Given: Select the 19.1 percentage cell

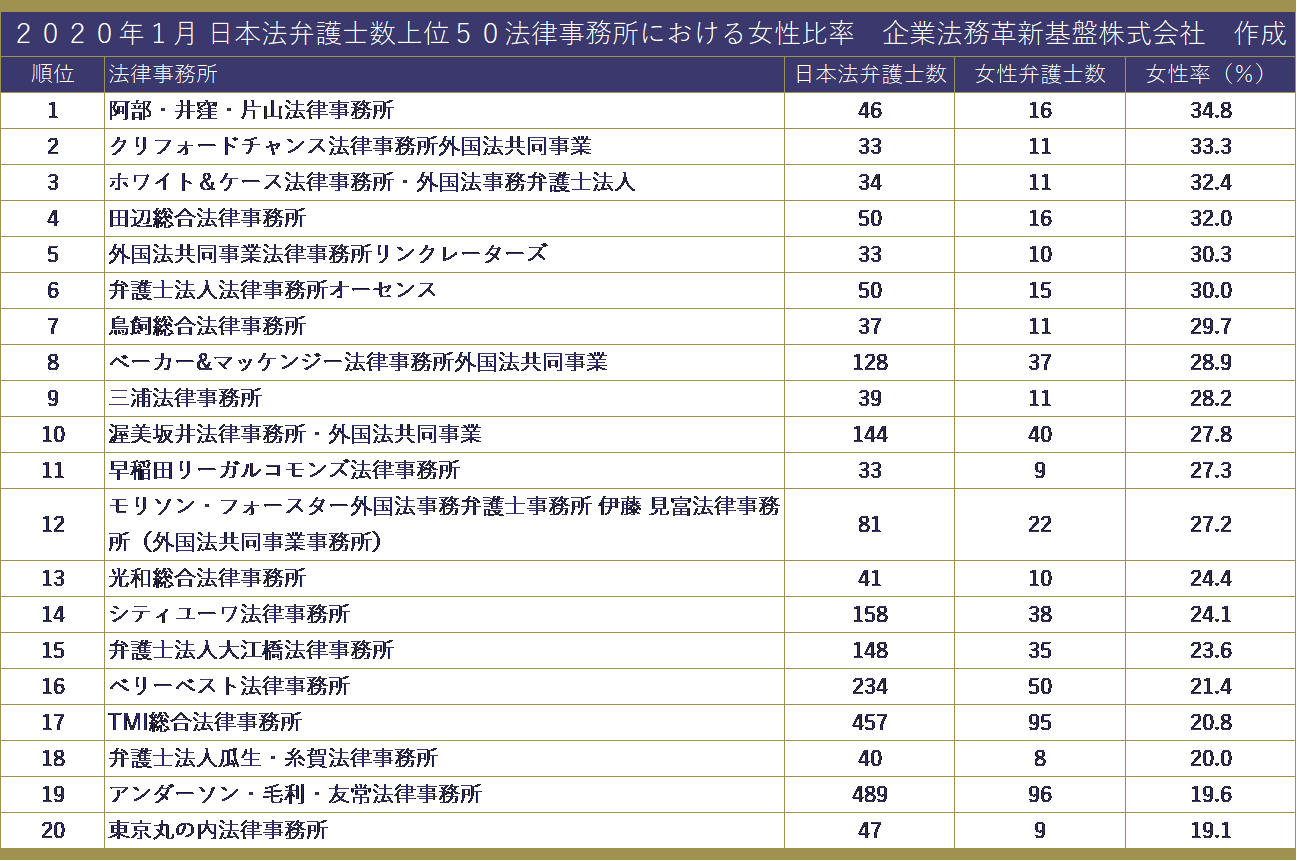Looking at the screenshot, I should click(1211, 831).
